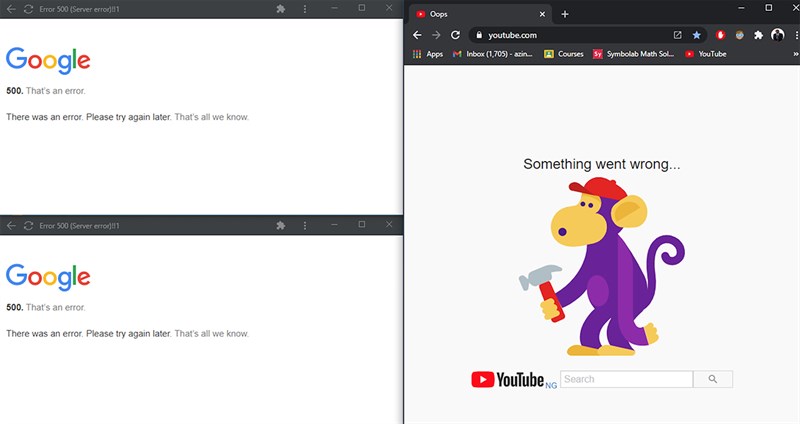Viewport: 800px width, 424px height.
Task: Open the Courses bookmark
Action: click(564, 54)
